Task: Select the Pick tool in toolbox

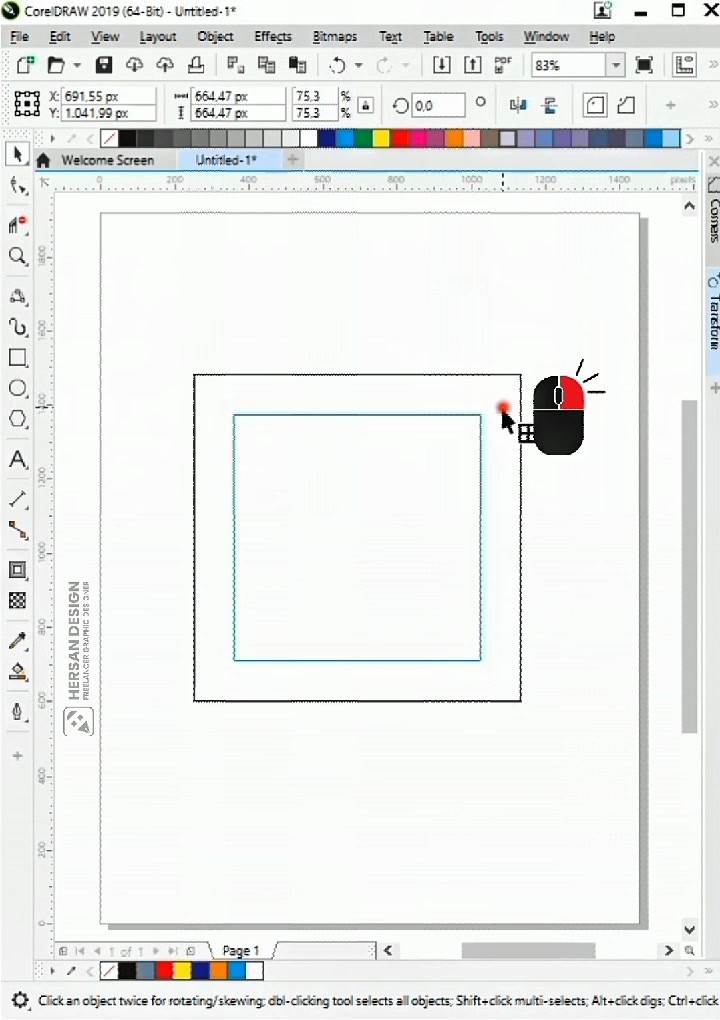Action: (x=18, y=155)
